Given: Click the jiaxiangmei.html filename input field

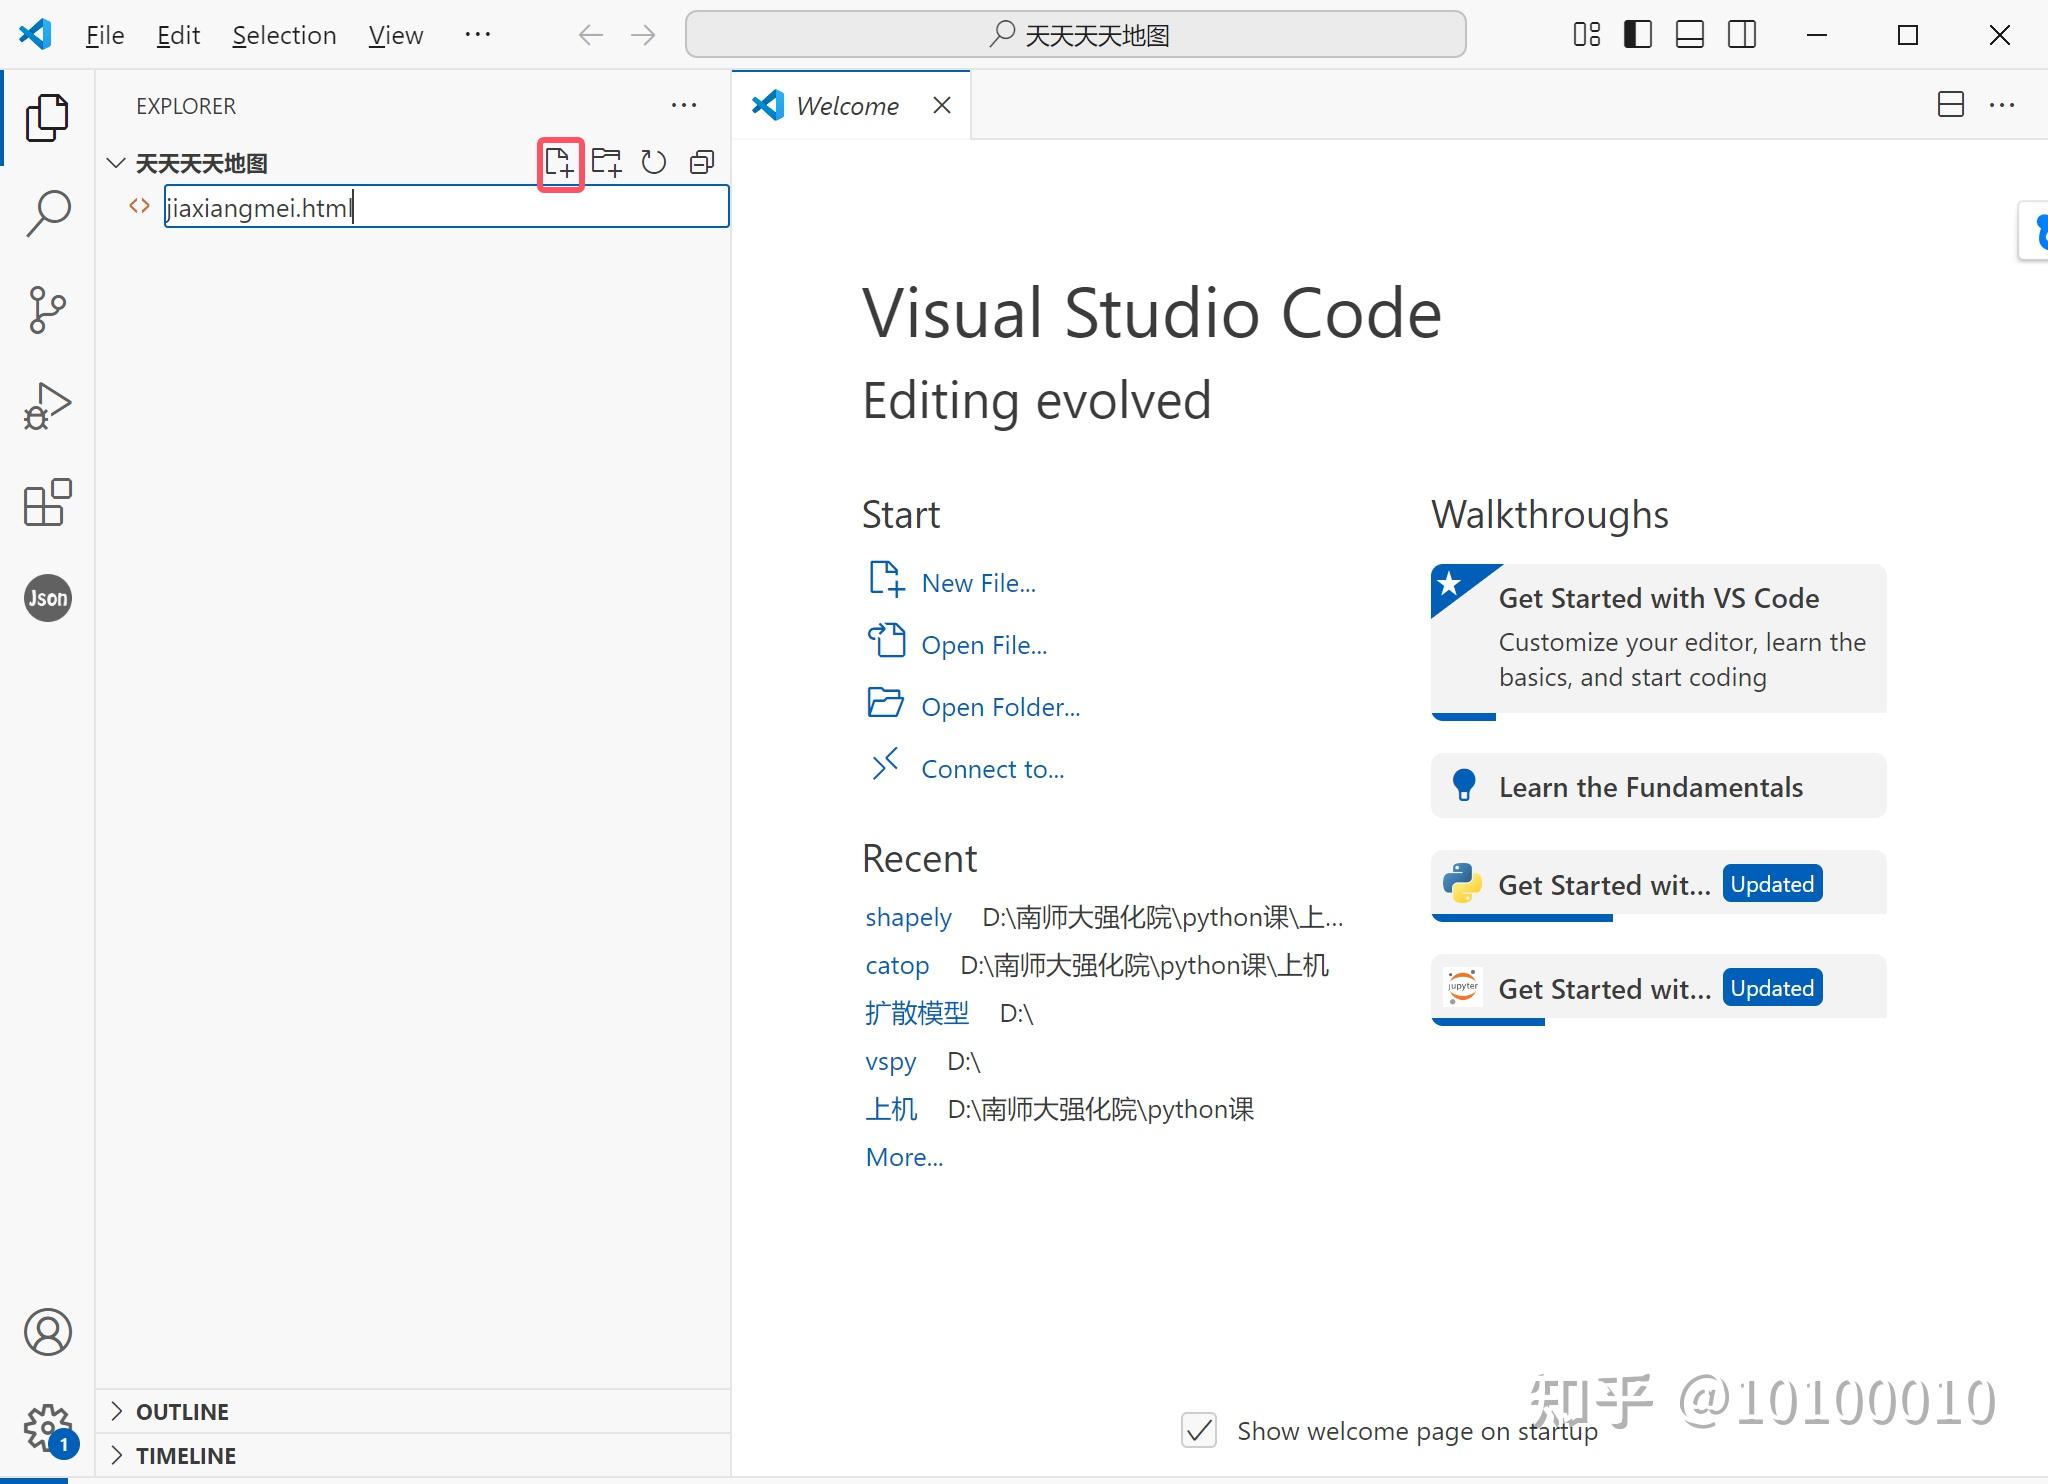Looking at the screenshot, I should click(x=445, y=207).
